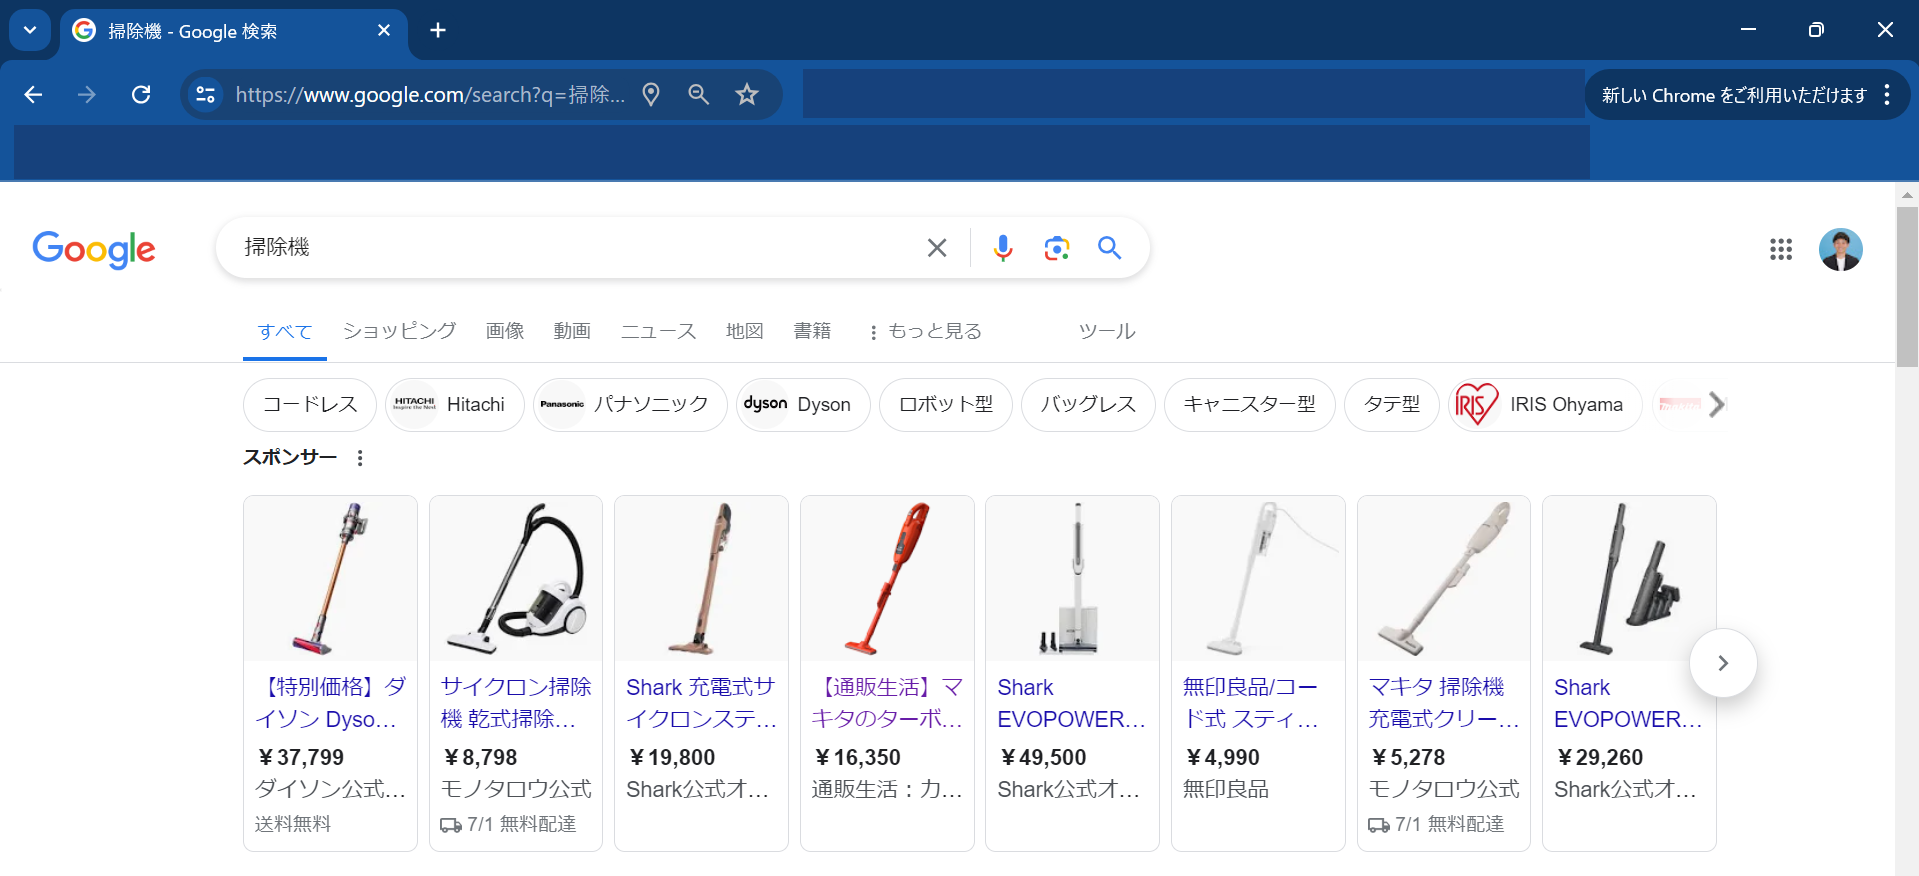Switch to the 画像 tab

click(x=505, y=331)
